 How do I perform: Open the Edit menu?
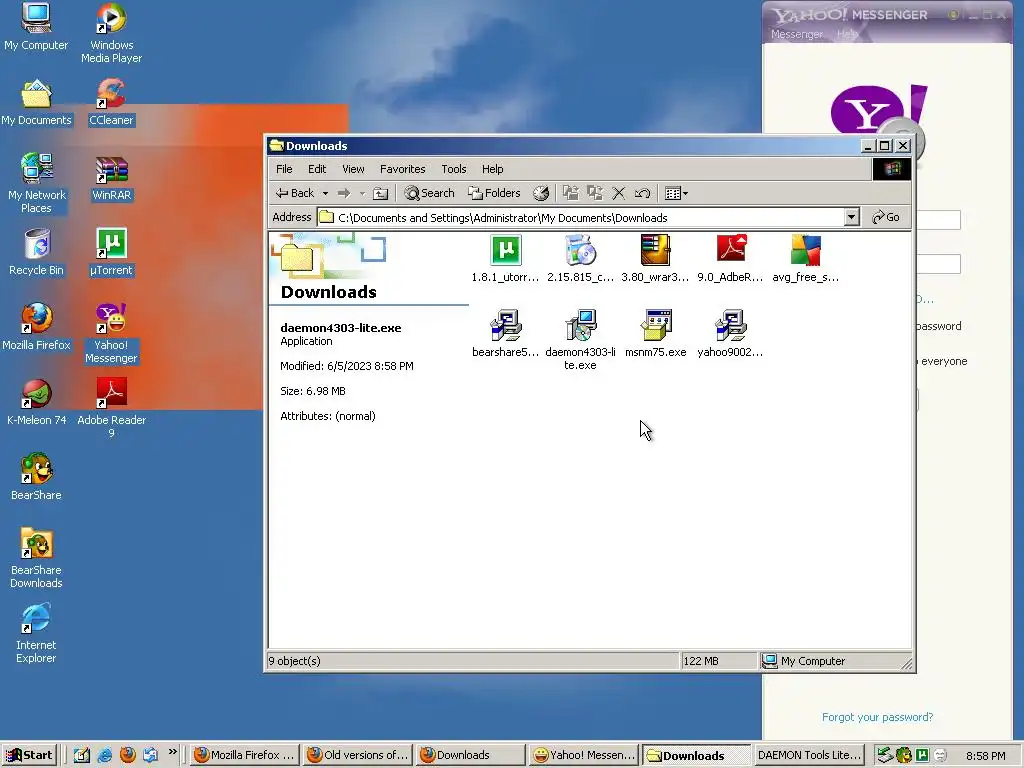317,169
